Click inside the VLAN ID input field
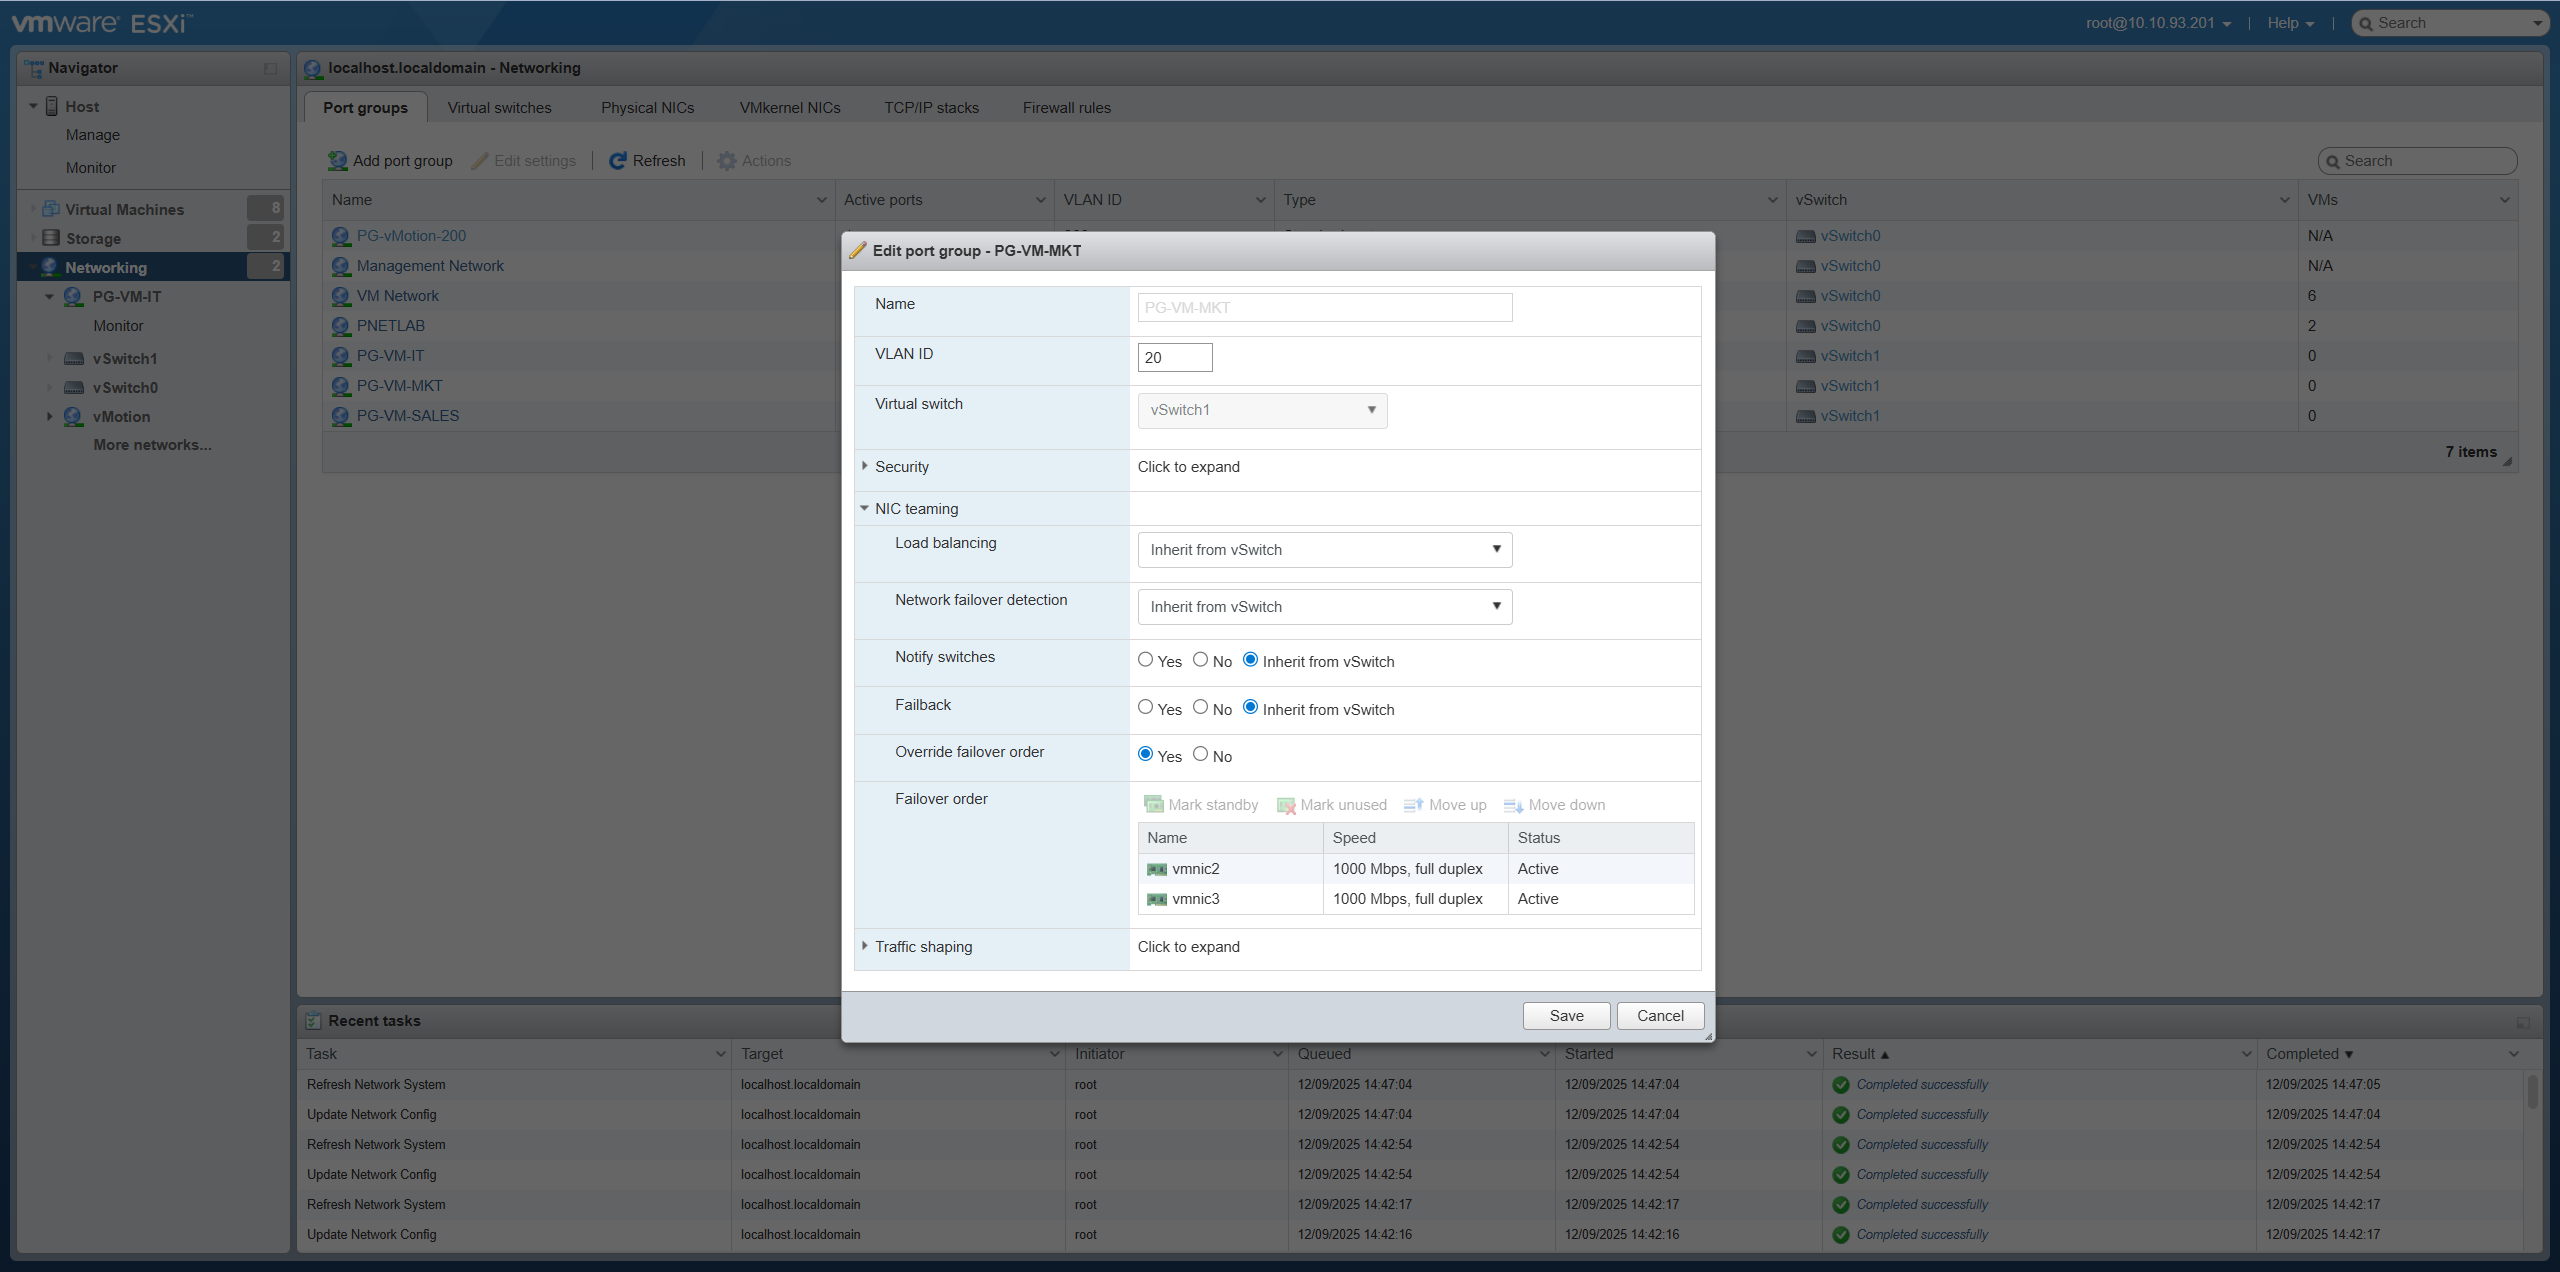This screenshot has height=1272, width=2560. pos(1174,357)
